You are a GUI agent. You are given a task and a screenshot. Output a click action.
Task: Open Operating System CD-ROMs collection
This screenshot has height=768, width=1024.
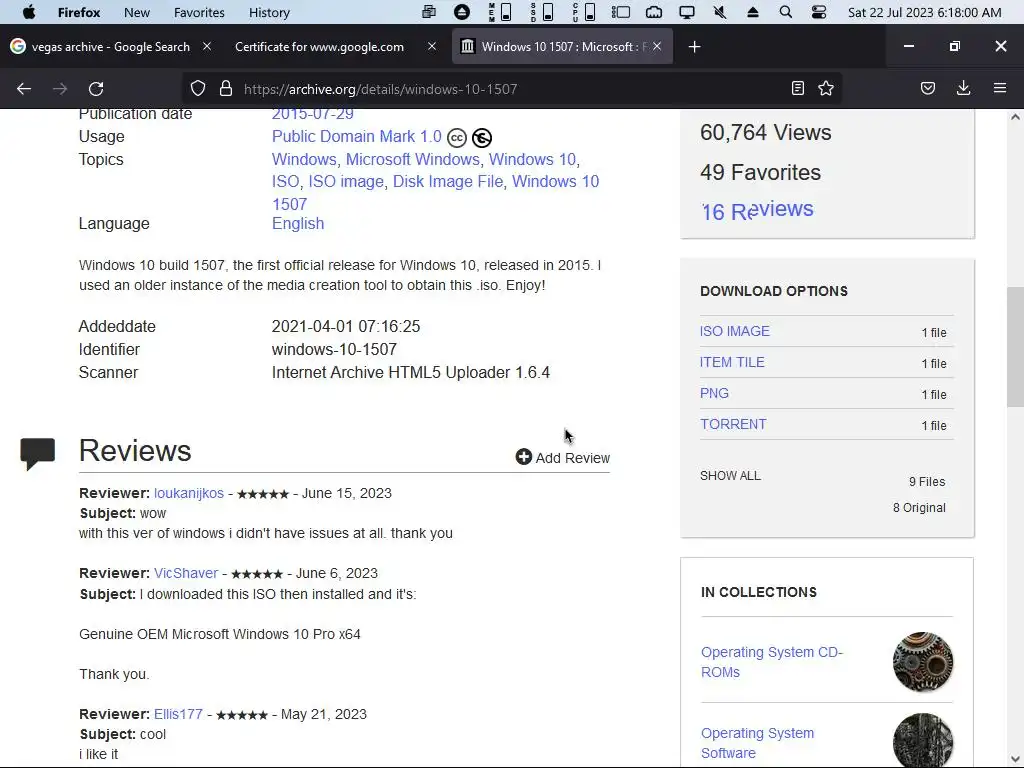772,662
